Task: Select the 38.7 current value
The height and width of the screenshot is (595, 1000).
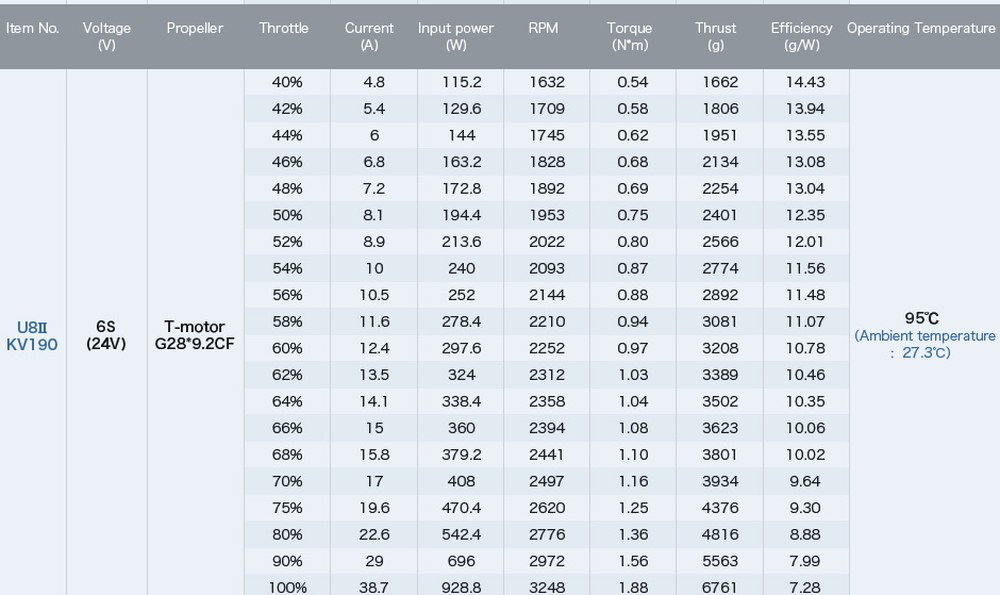Action: click(x=374, y=587)
